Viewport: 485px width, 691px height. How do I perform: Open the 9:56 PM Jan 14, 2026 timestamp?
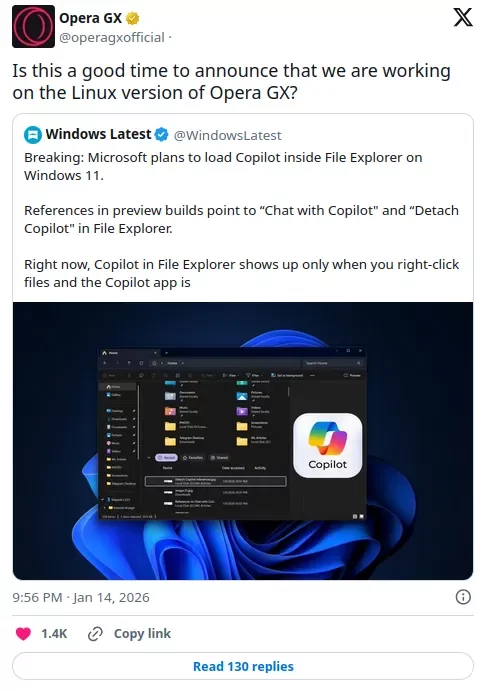[x=81, y=597]
